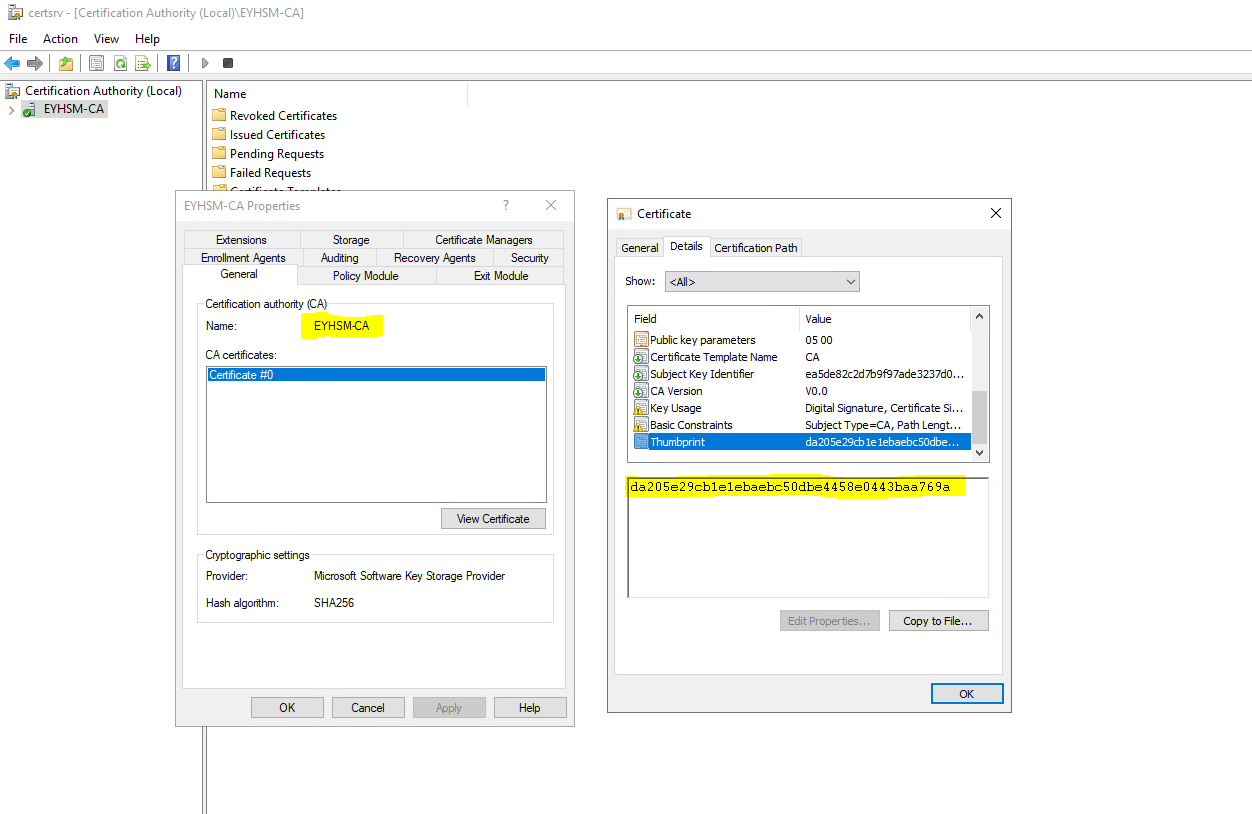Click the Back arrow in the certsrv toolbar

(12, 63)
